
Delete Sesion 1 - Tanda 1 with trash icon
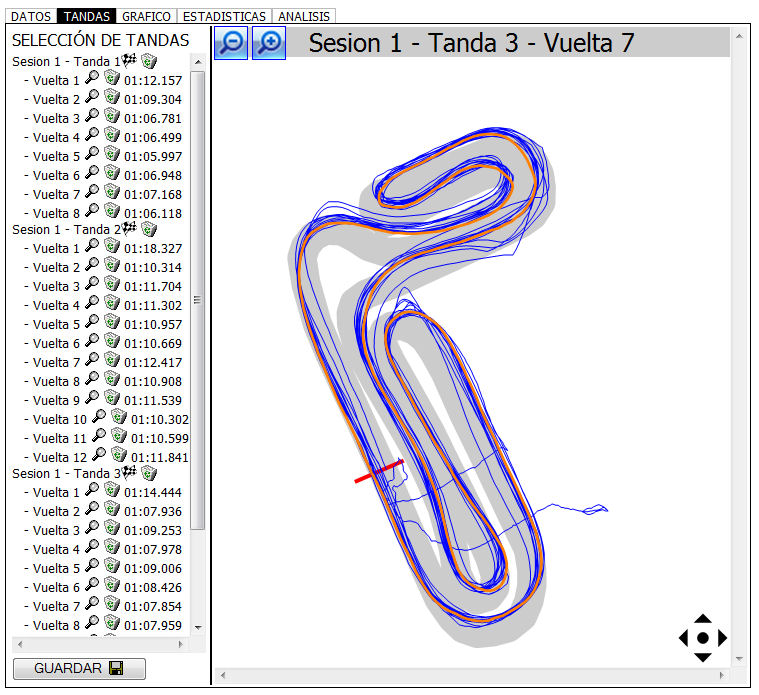pyautogui.click(x=149, y=61)
